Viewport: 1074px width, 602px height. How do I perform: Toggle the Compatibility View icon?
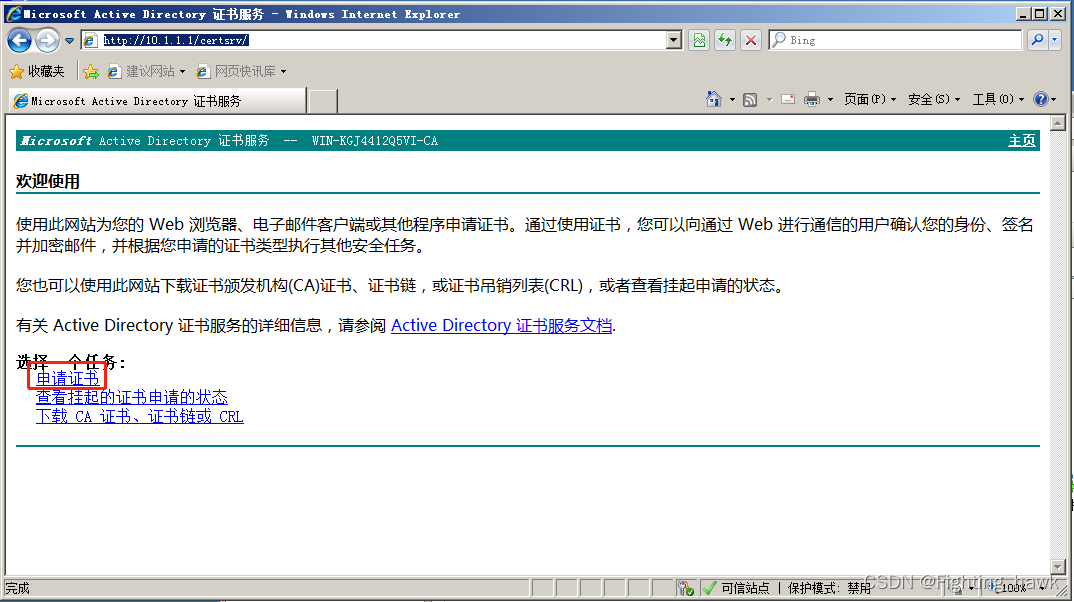[699, 40]
